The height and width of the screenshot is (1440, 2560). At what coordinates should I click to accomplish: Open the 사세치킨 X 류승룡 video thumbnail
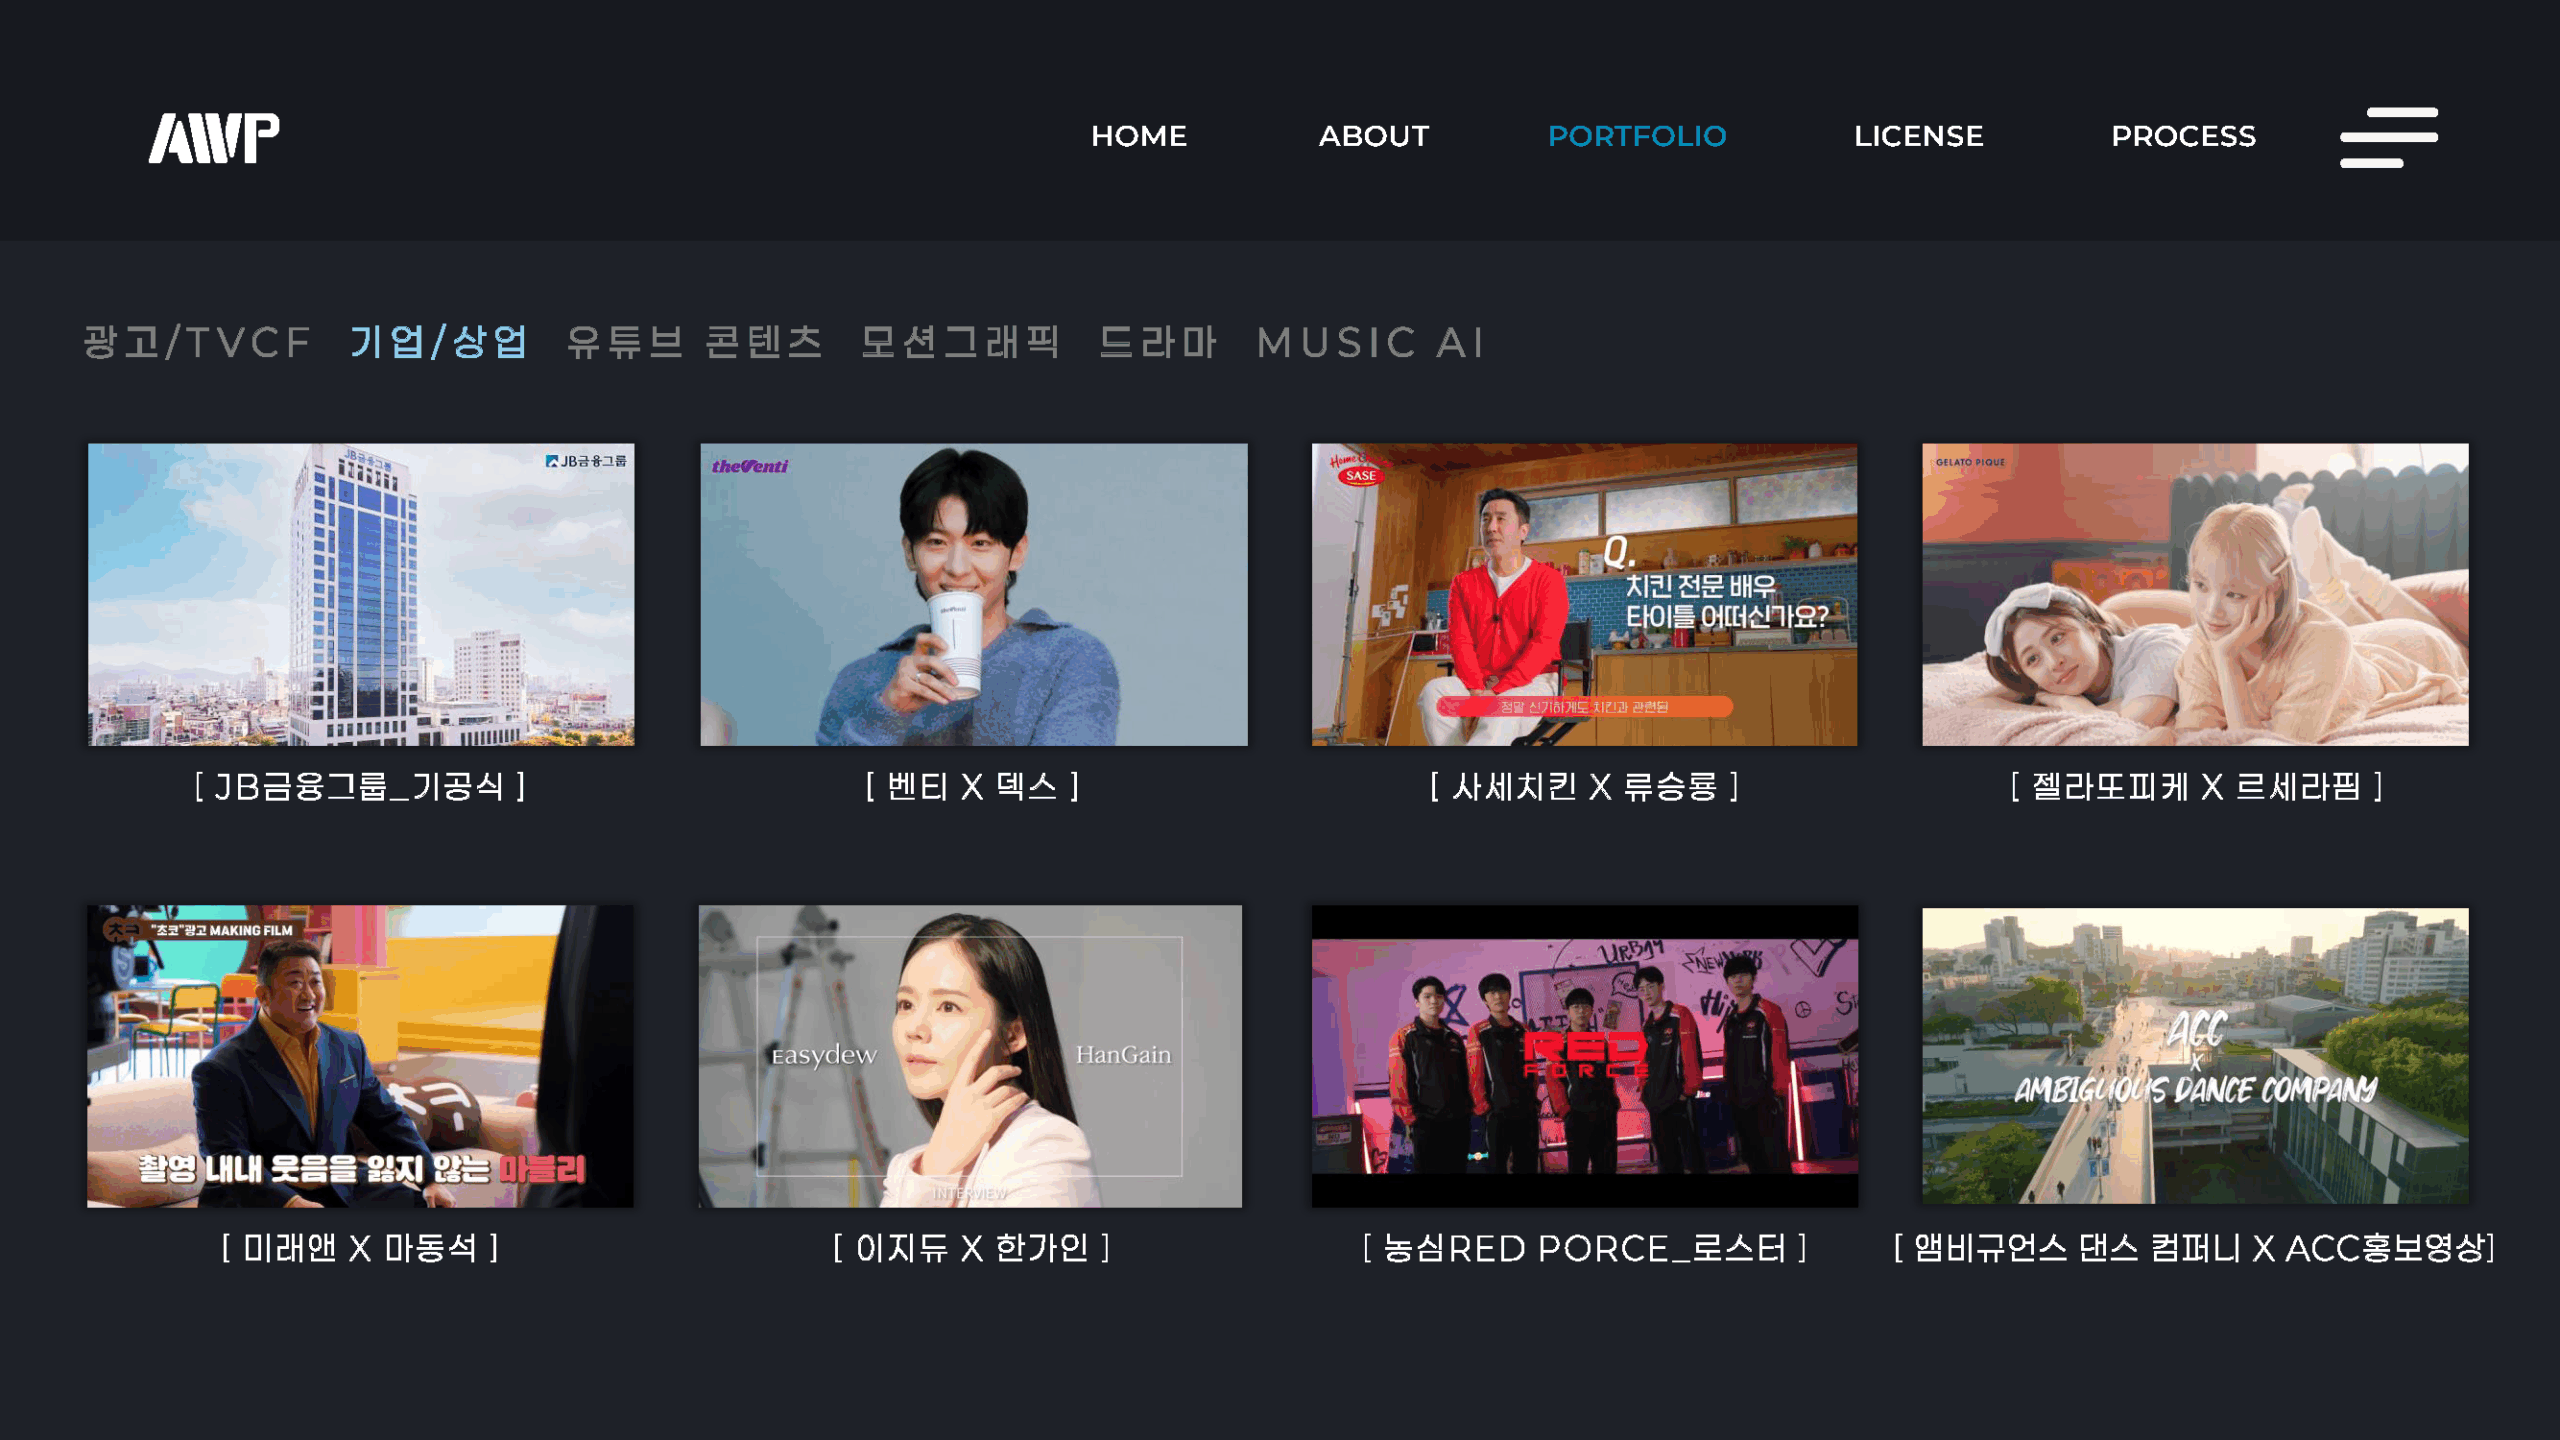click(x=1585, y=594)
